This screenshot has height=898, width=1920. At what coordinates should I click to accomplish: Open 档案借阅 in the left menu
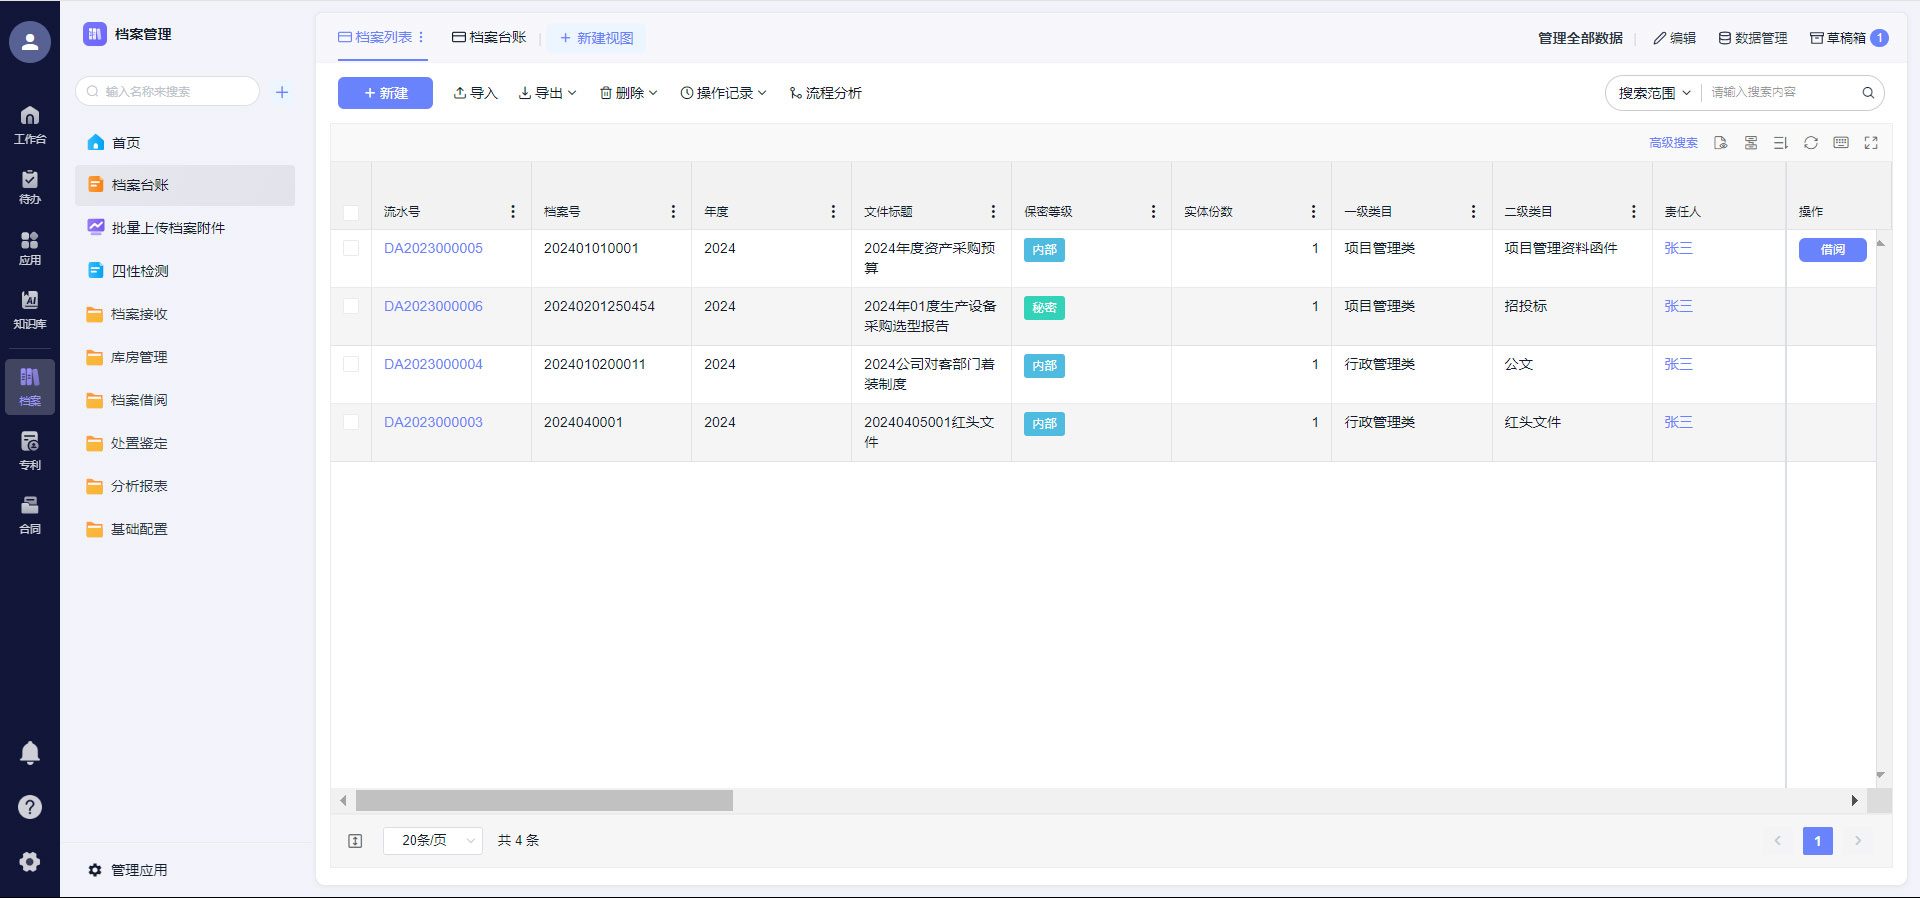(x=139, y=400)
